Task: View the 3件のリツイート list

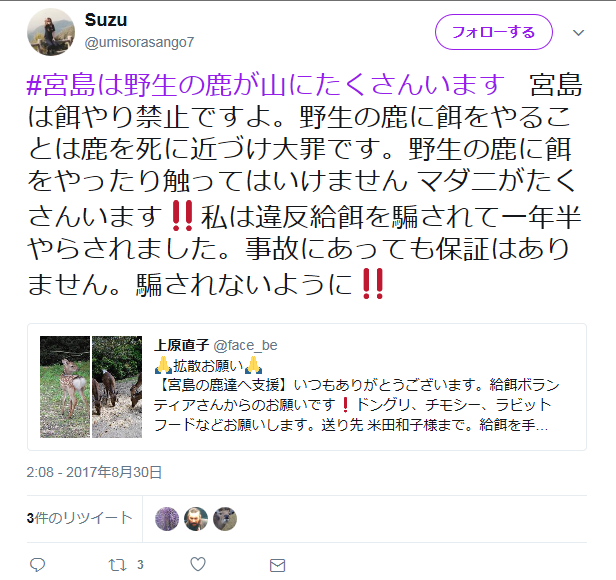Action: [79, 518]
